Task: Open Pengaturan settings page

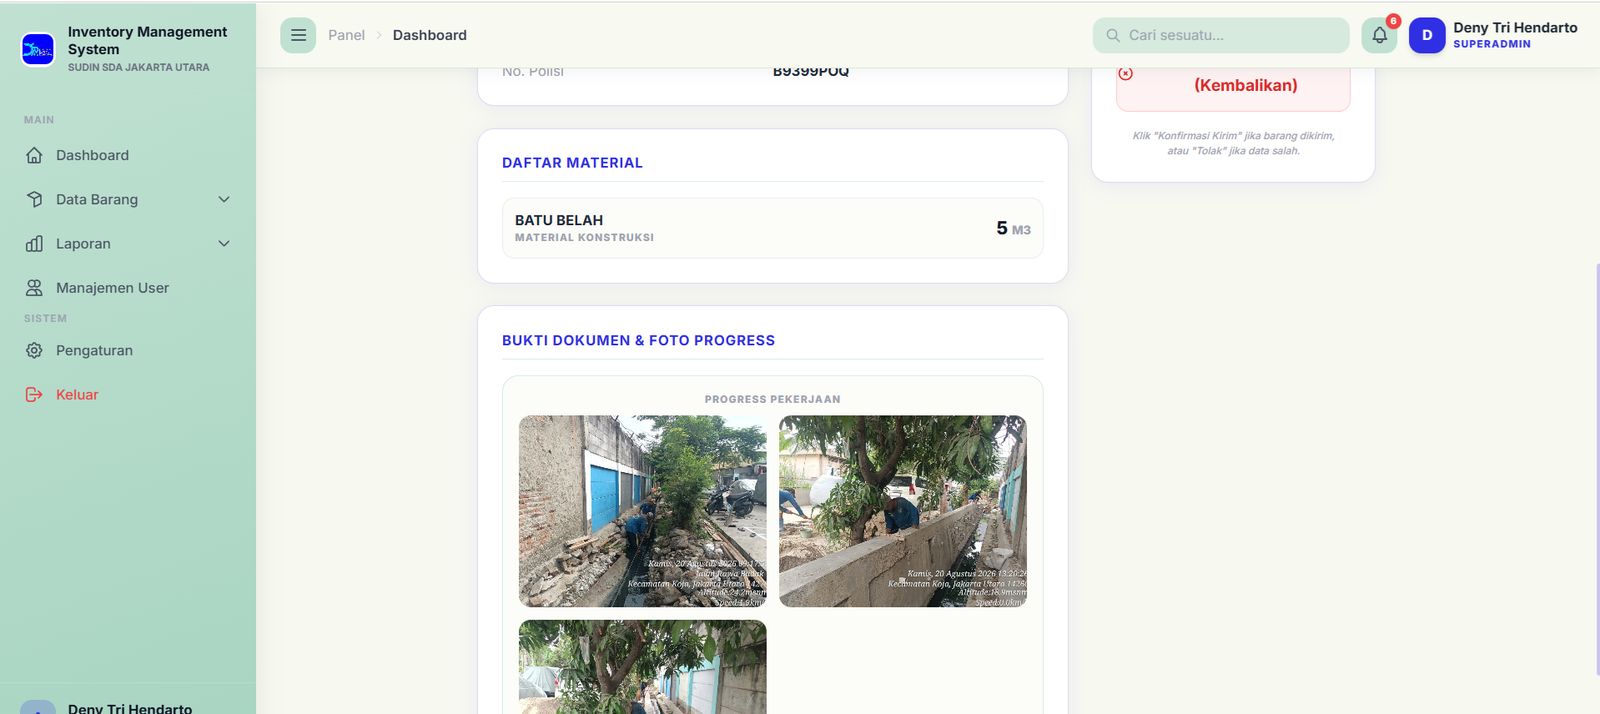Action: tap(128, 350)
